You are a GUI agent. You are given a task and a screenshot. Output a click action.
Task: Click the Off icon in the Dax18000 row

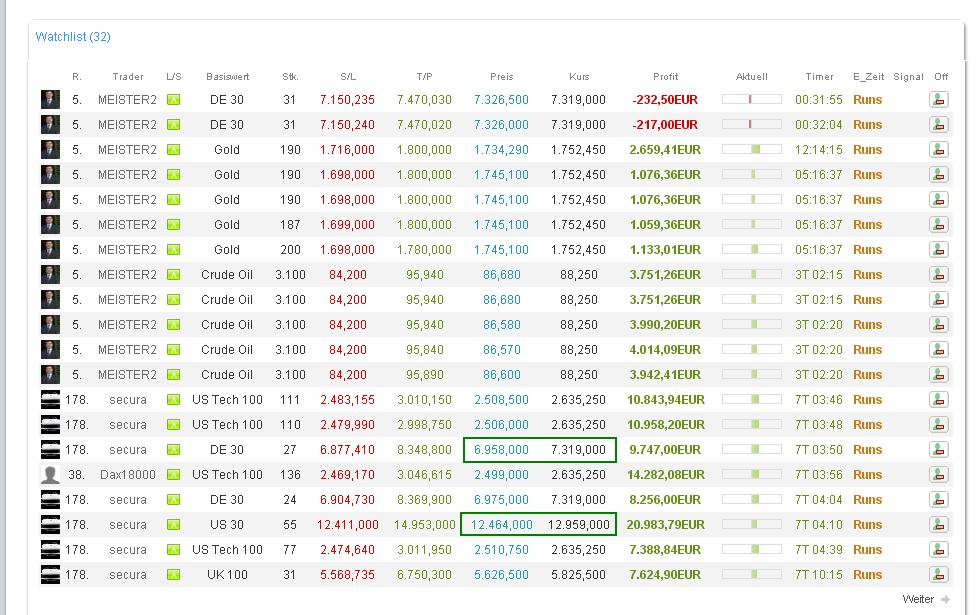click(x=938, y=475)
